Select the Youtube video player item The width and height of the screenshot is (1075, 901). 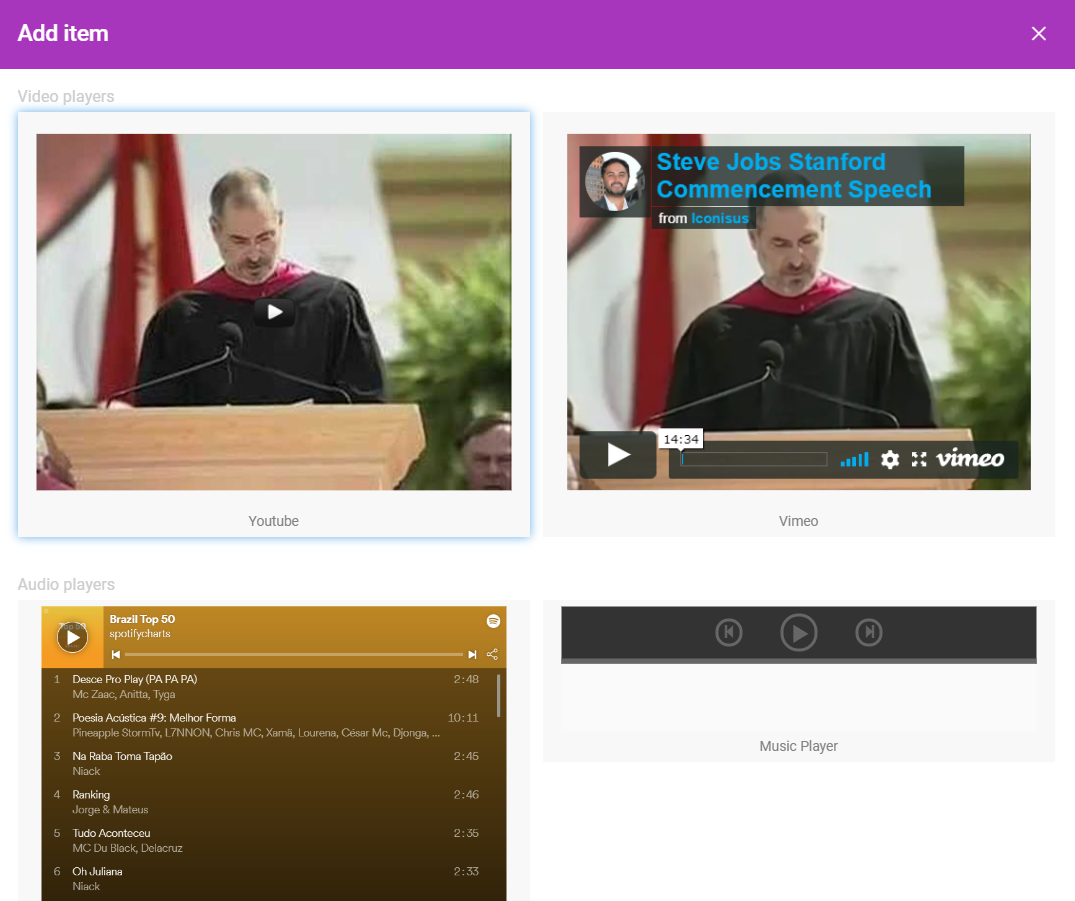point(274,324)
